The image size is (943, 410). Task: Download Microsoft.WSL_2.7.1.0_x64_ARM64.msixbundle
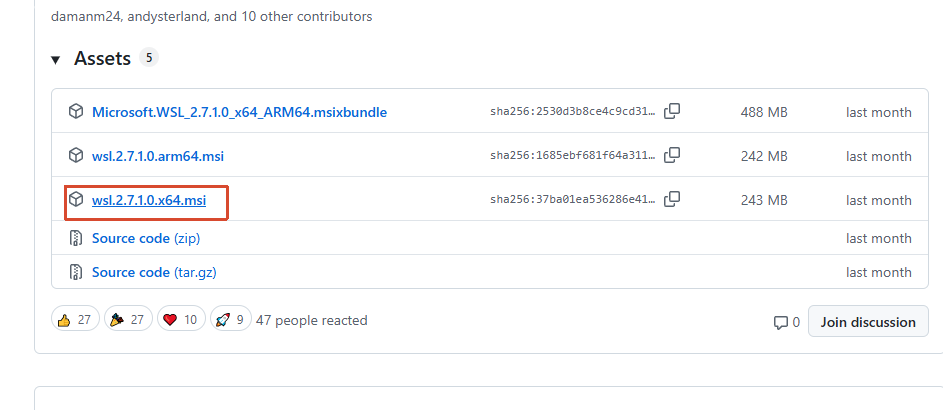coord(239,112)
